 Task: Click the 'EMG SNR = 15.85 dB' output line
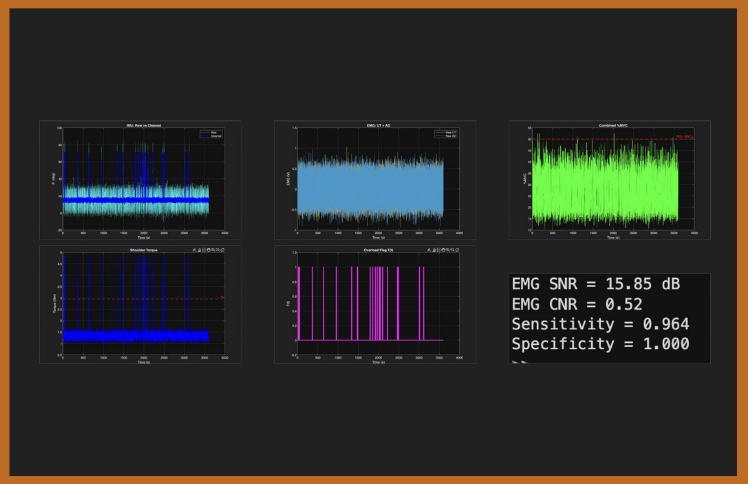point(595,284)
